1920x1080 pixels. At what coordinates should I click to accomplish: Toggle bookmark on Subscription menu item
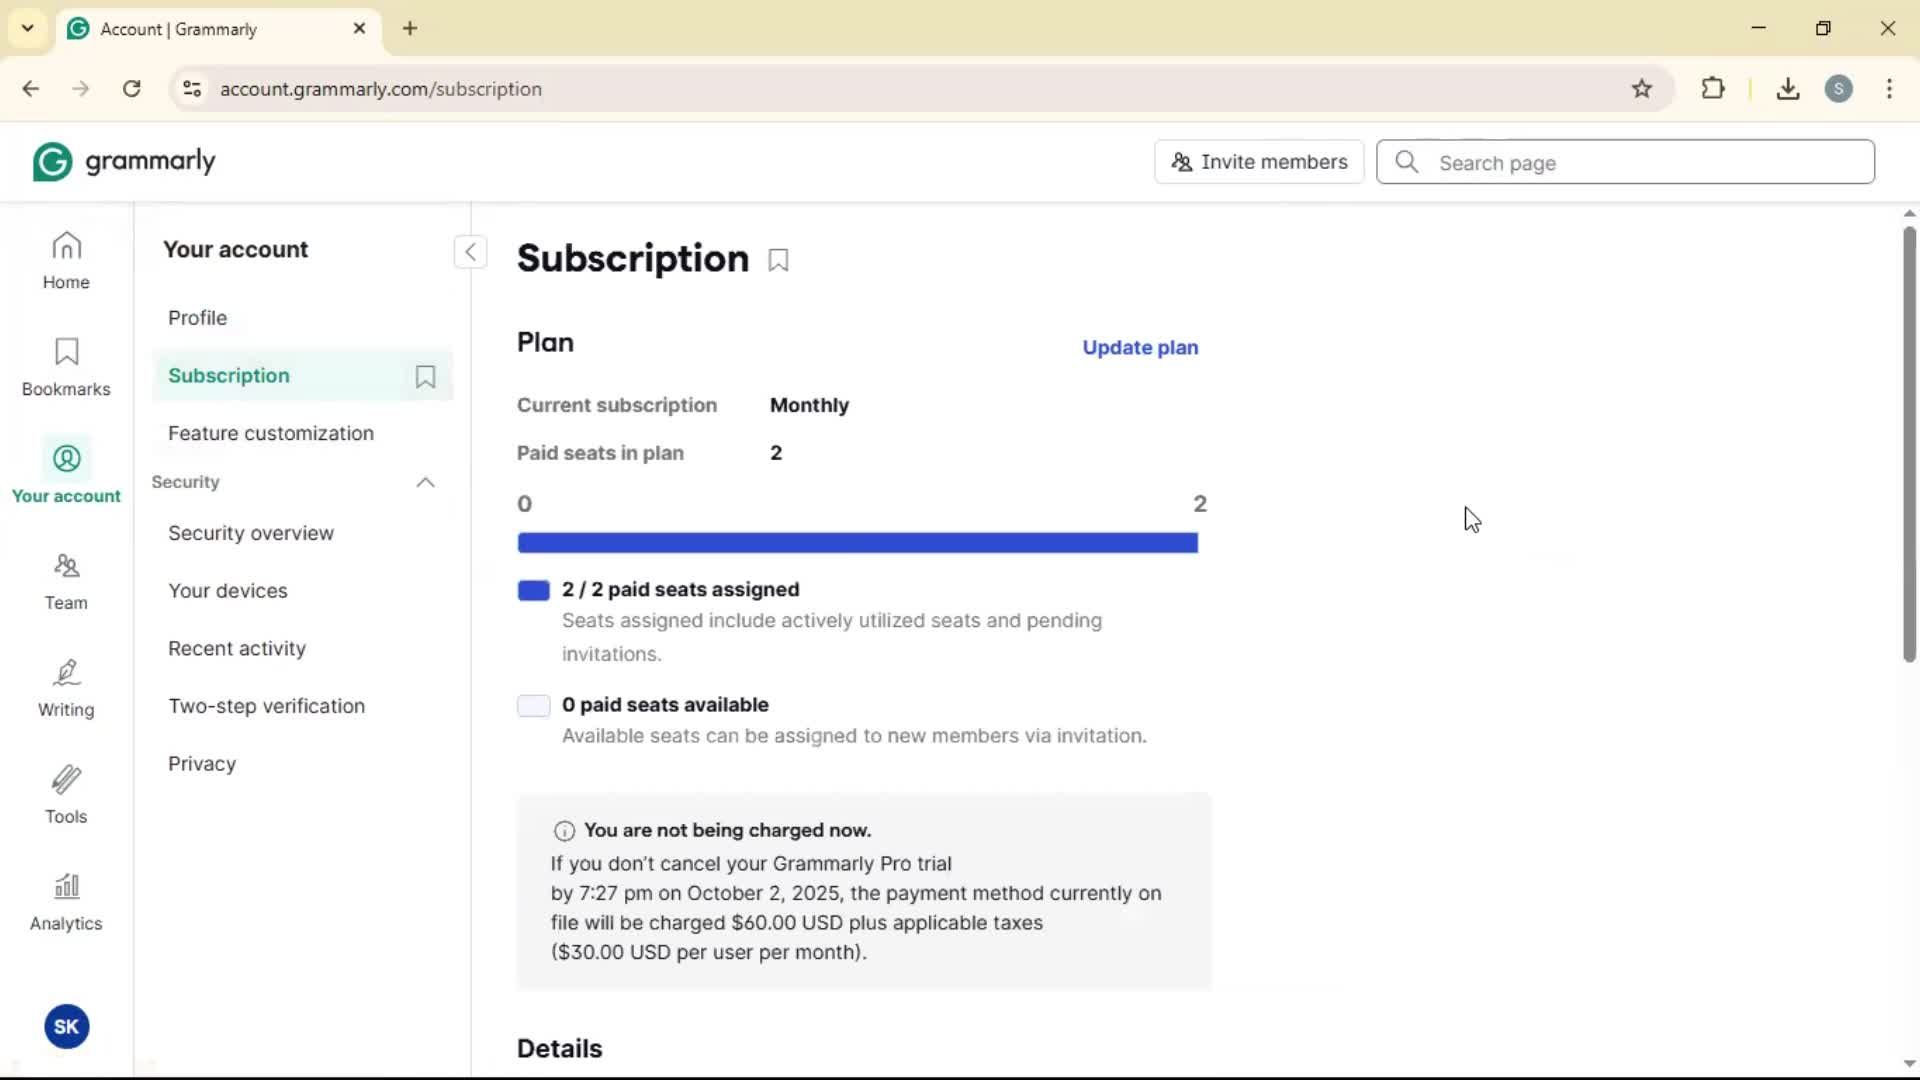point(425,376)
